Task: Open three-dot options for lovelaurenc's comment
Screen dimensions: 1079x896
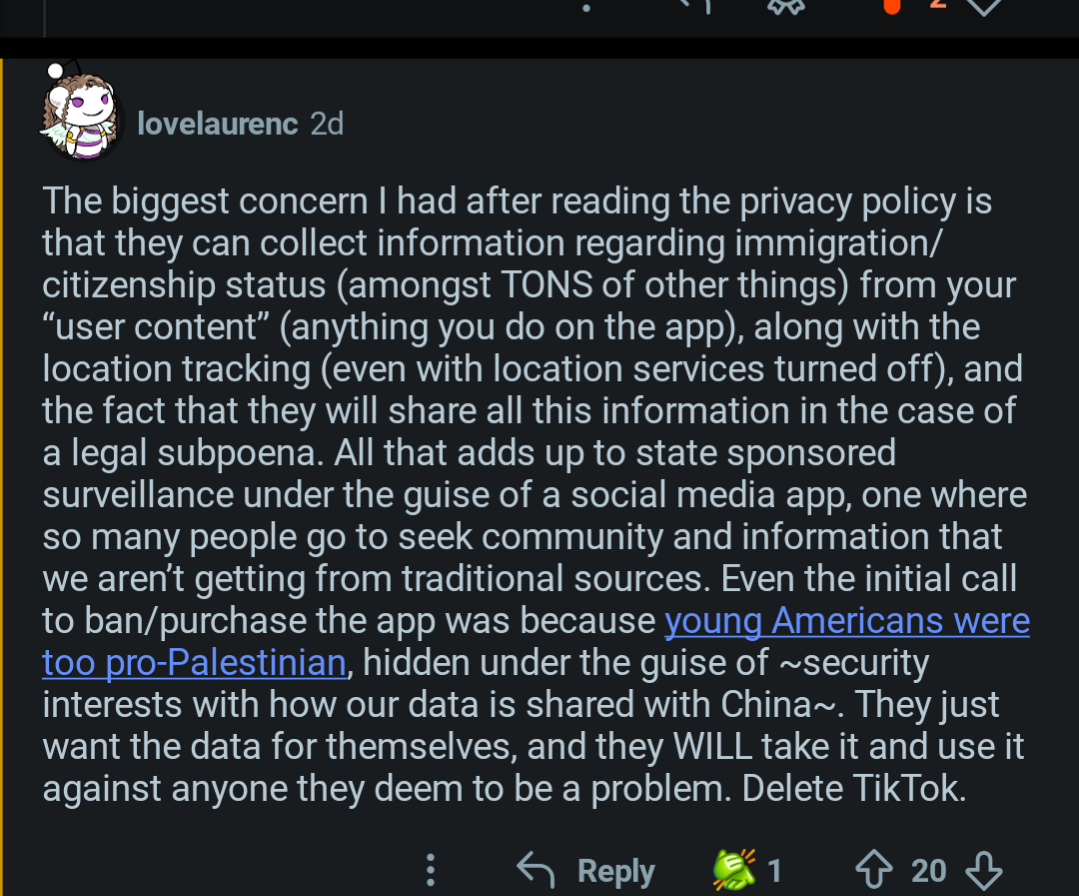Action: (x=430, y=869)
